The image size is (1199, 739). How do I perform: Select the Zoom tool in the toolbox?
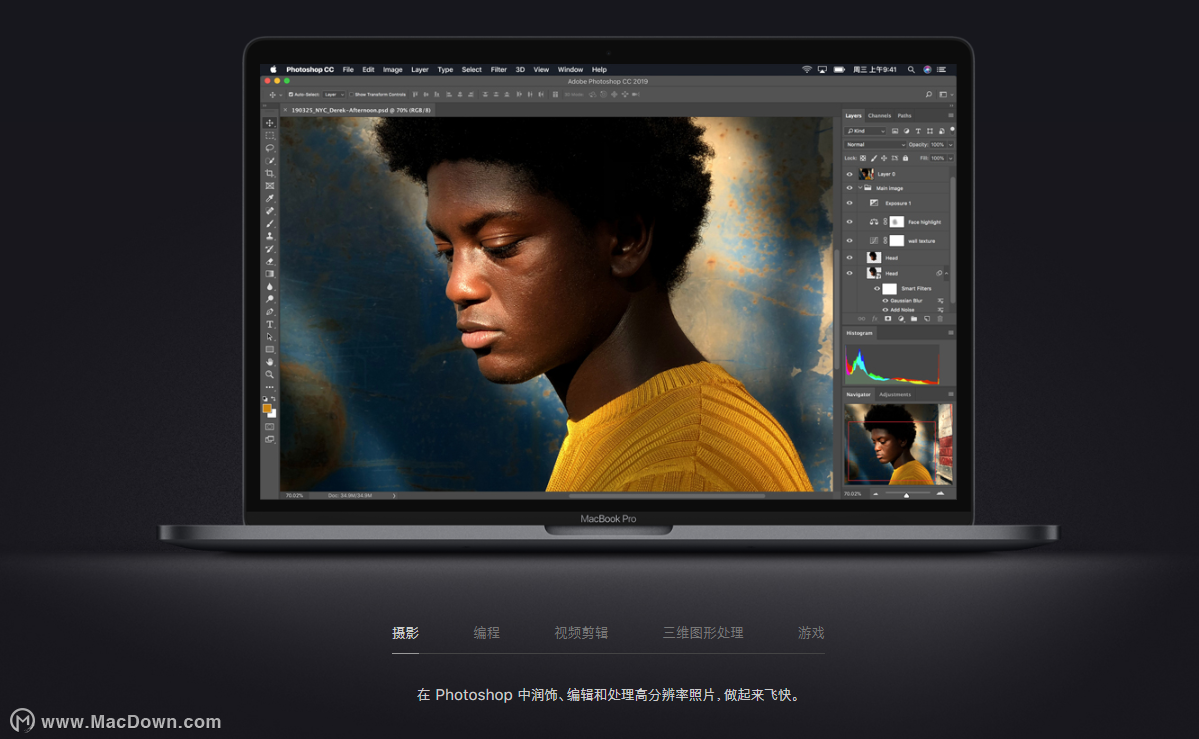click(269, 375)
